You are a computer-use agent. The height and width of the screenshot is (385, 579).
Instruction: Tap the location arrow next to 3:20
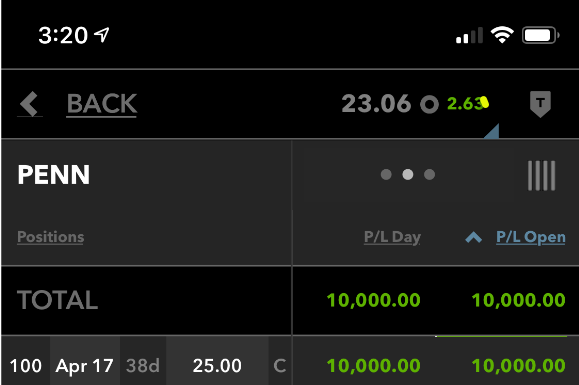[x=102, y=35]
